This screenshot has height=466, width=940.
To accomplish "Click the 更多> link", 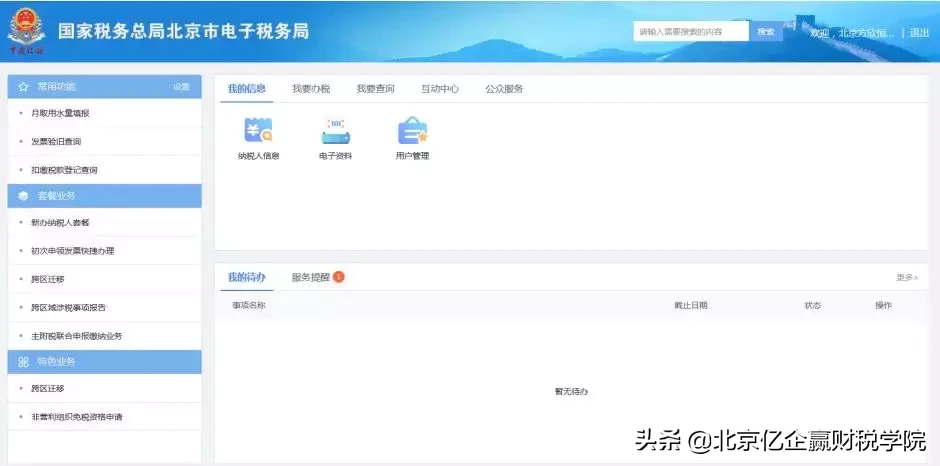I will coord(907,277).
